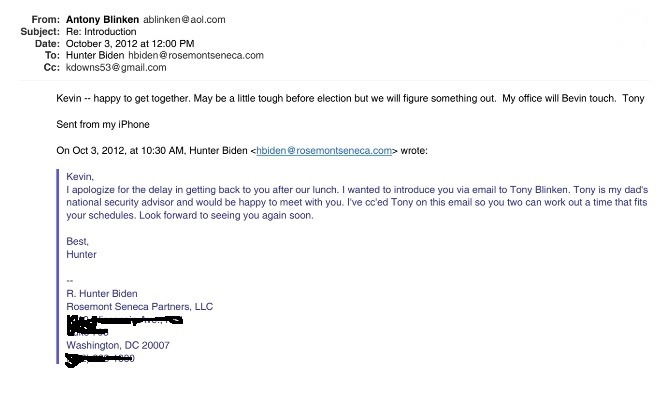Viewport: 666px width, 407px height.
Task: Click Cc address kdowns53@gmail.com
Action: point(116,68)
